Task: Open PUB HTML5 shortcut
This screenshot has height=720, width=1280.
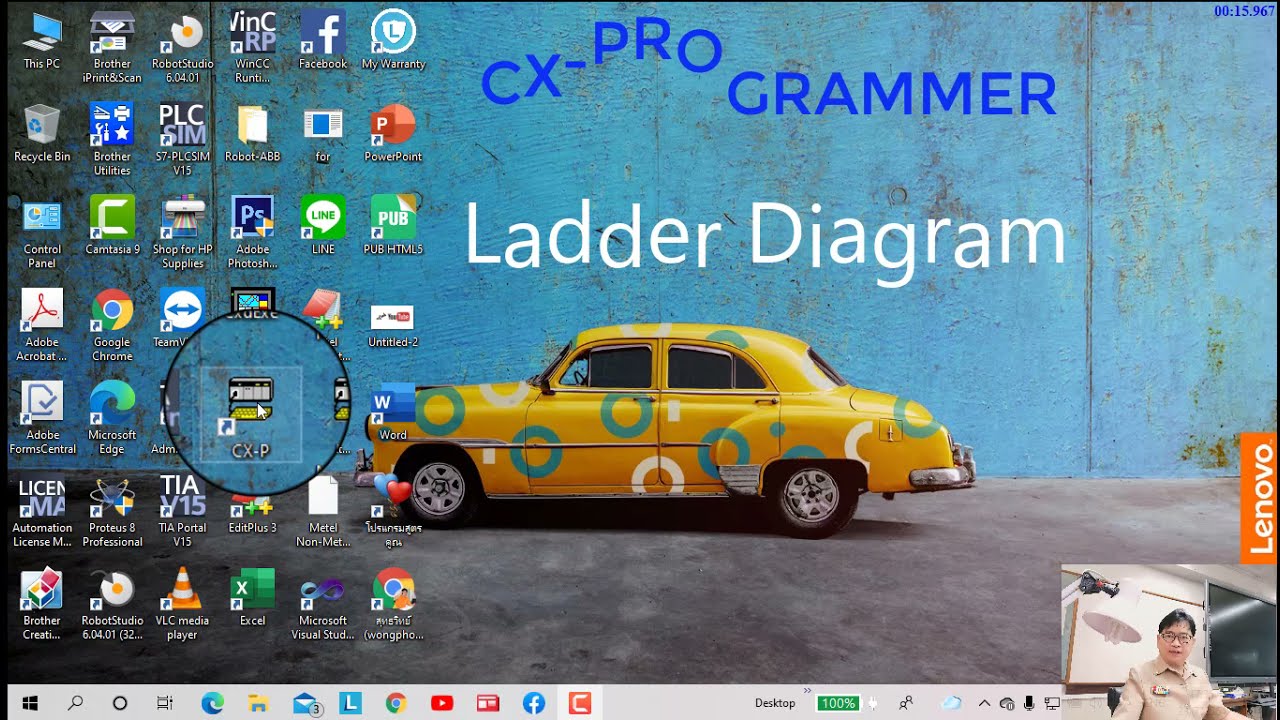Action: (393, 225)
